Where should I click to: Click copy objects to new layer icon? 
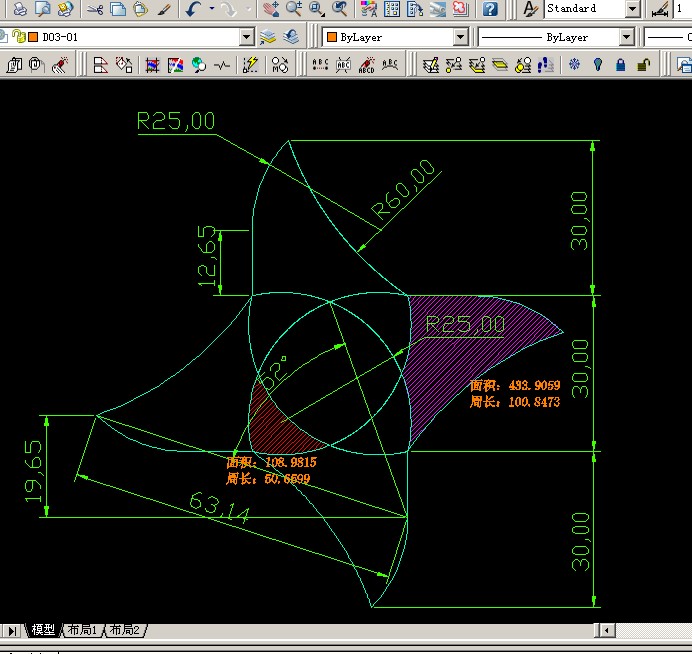(523, 65)
